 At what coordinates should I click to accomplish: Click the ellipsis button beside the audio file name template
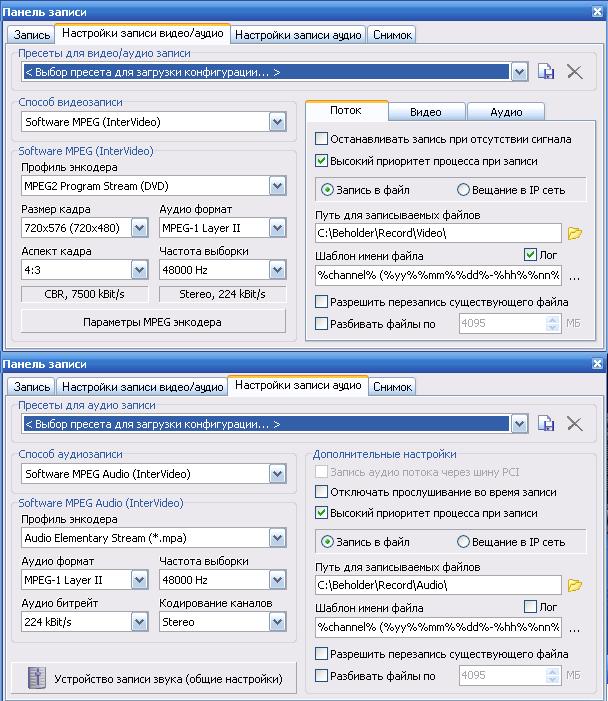coord(574,628)
